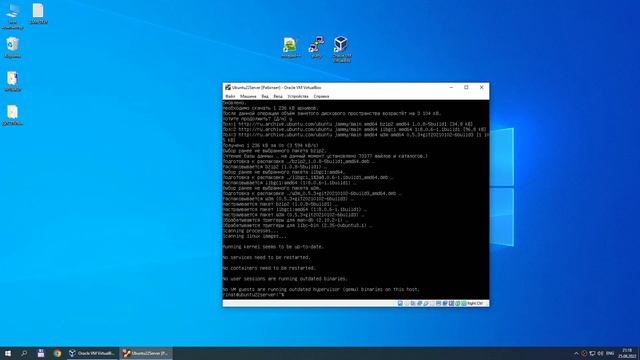Open the Машина menu
Image resolution: width=640 pixels, height=360 pixels.
(248, 96)
